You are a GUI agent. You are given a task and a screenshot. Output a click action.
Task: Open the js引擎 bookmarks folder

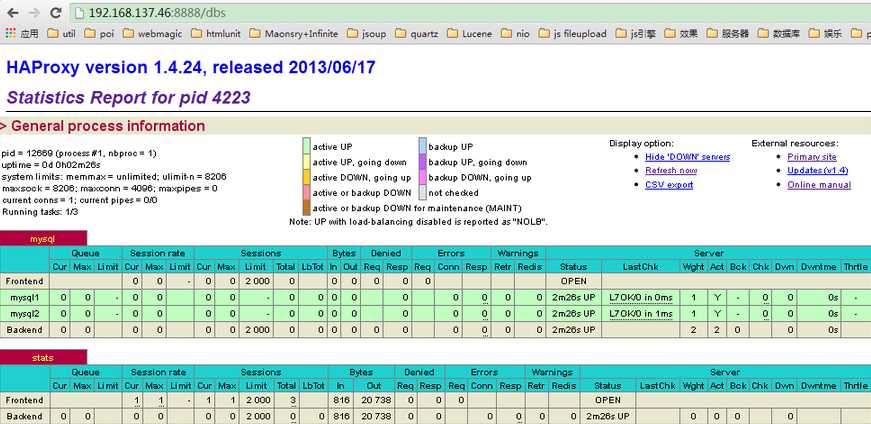coord(635,33)
